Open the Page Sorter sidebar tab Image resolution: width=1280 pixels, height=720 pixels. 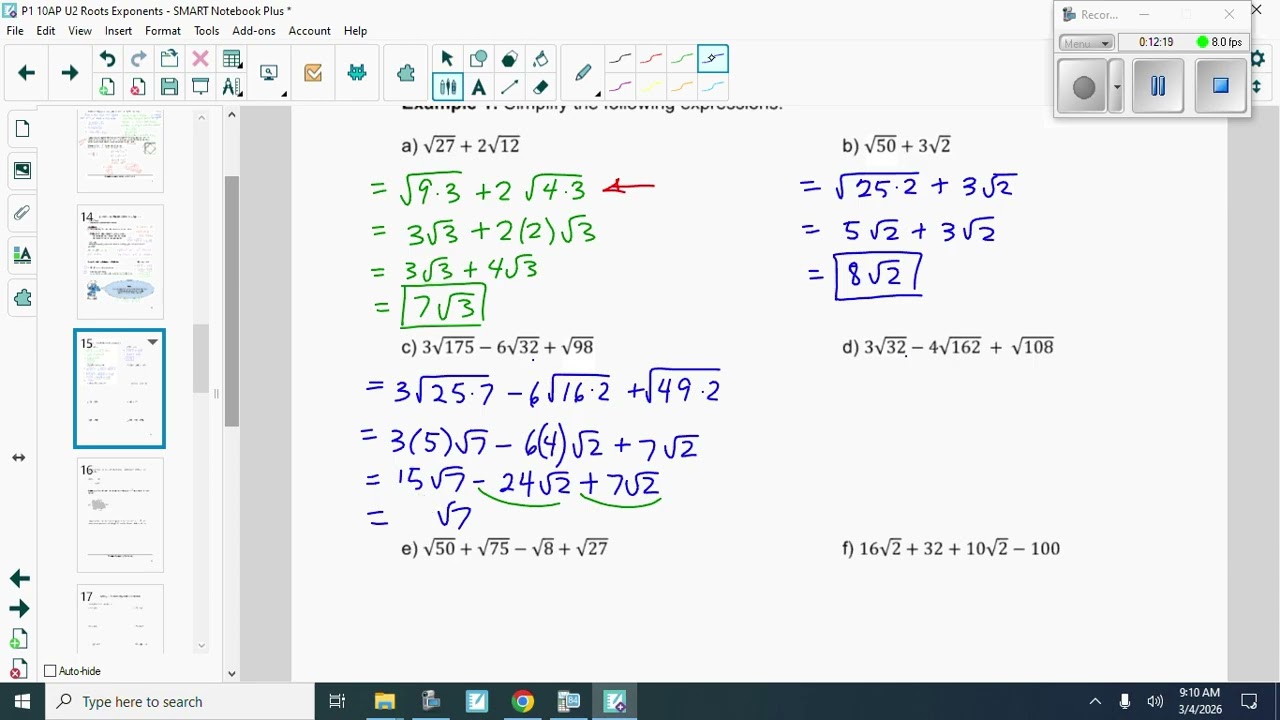22,129
